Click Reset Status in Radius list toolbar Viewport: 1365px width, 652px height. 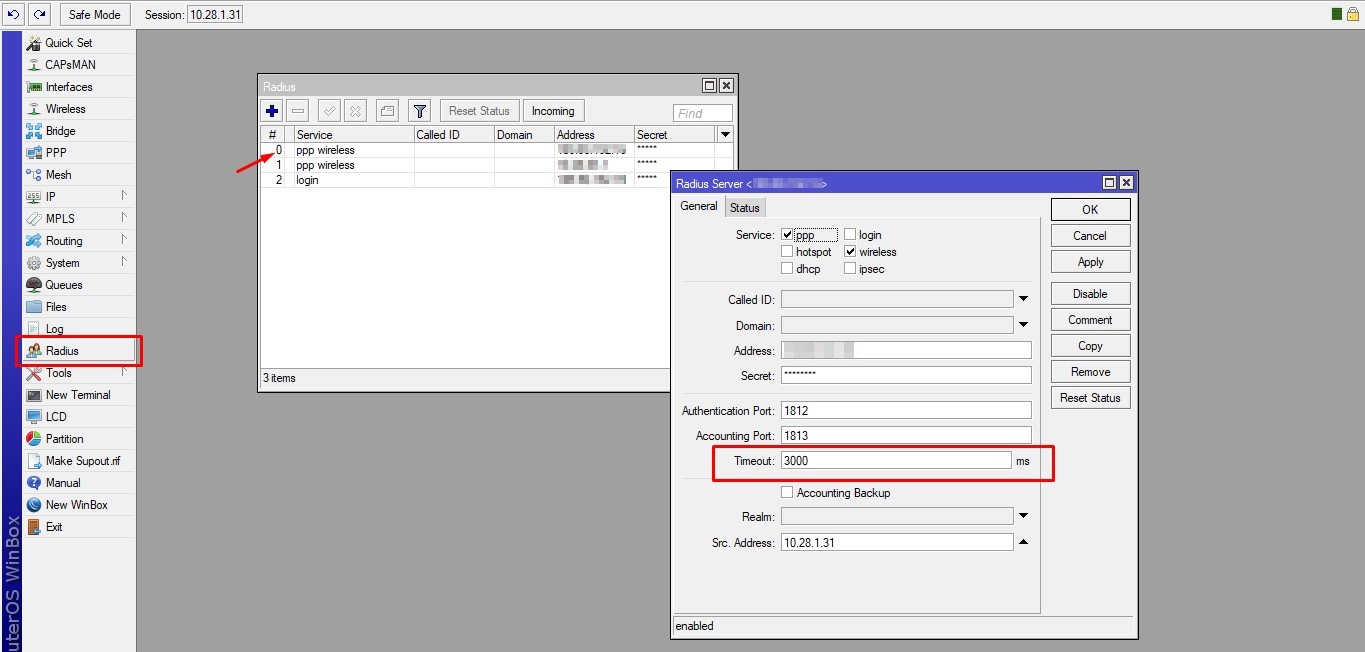click(479, 111)
